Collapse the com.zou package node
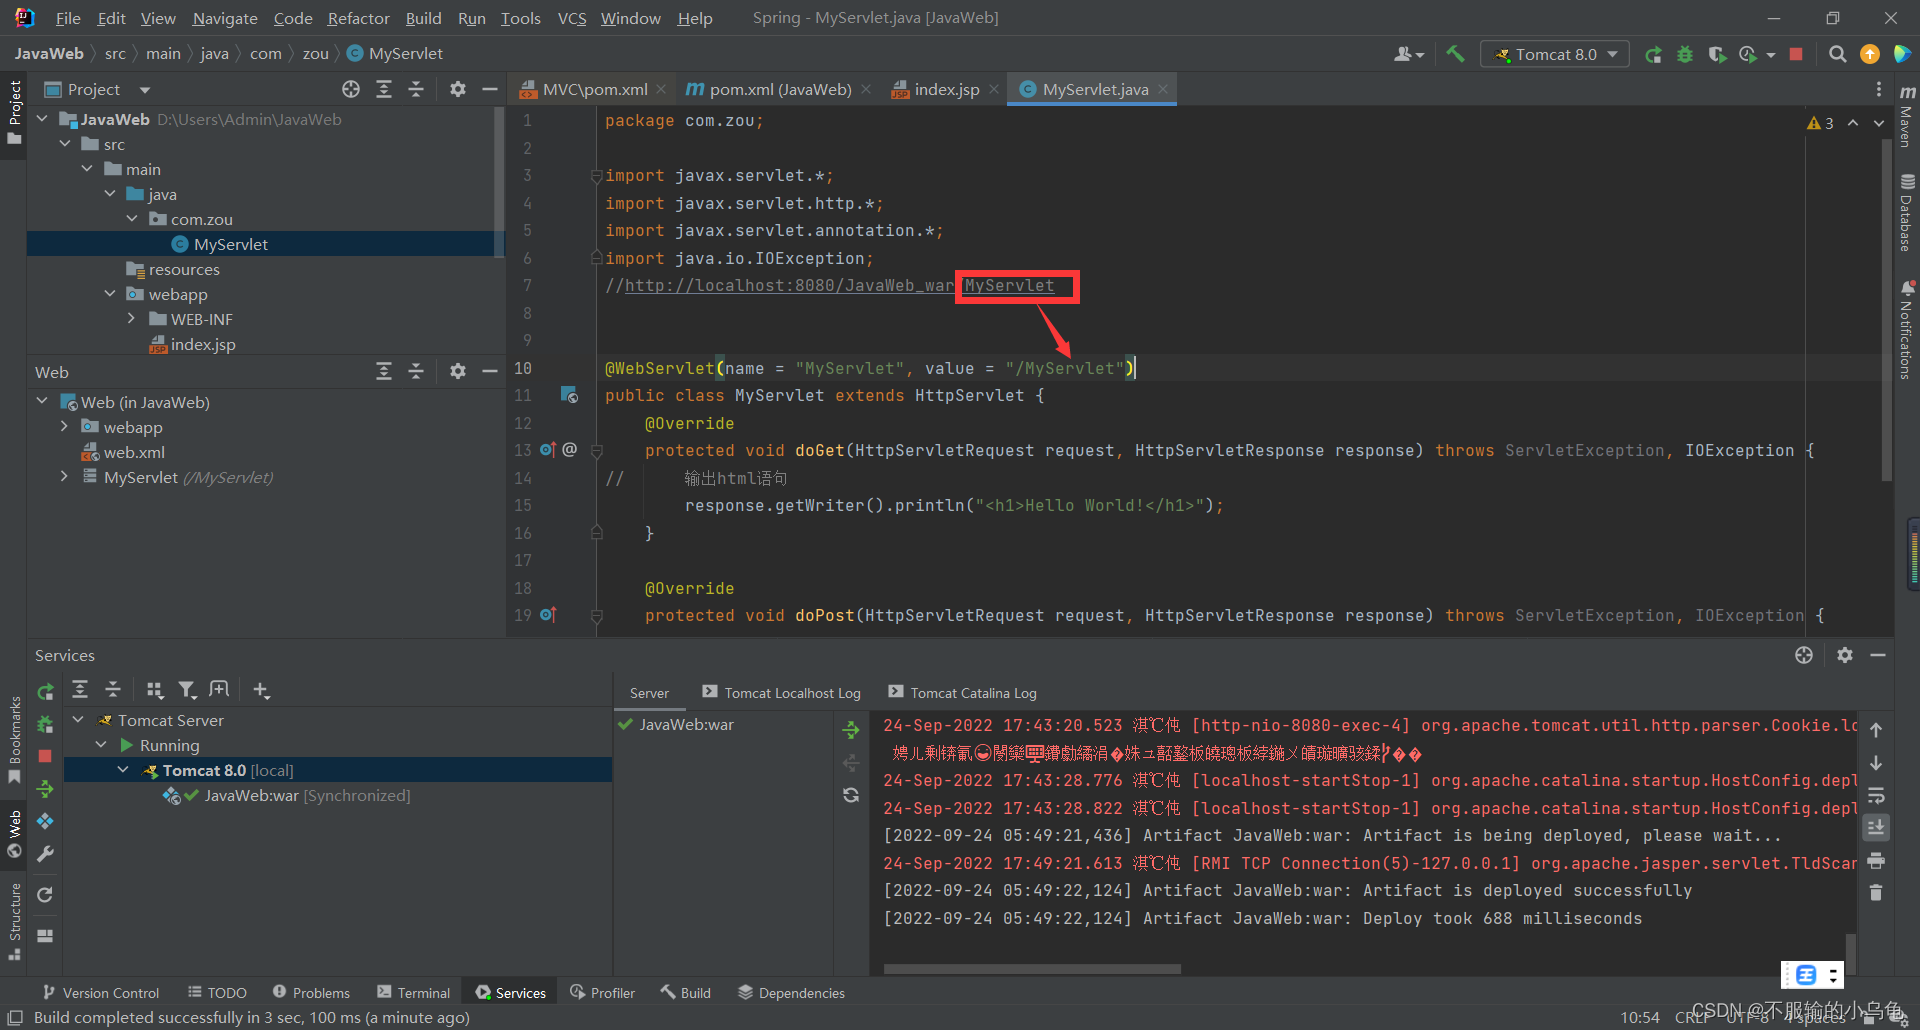 tap(132, 219)
